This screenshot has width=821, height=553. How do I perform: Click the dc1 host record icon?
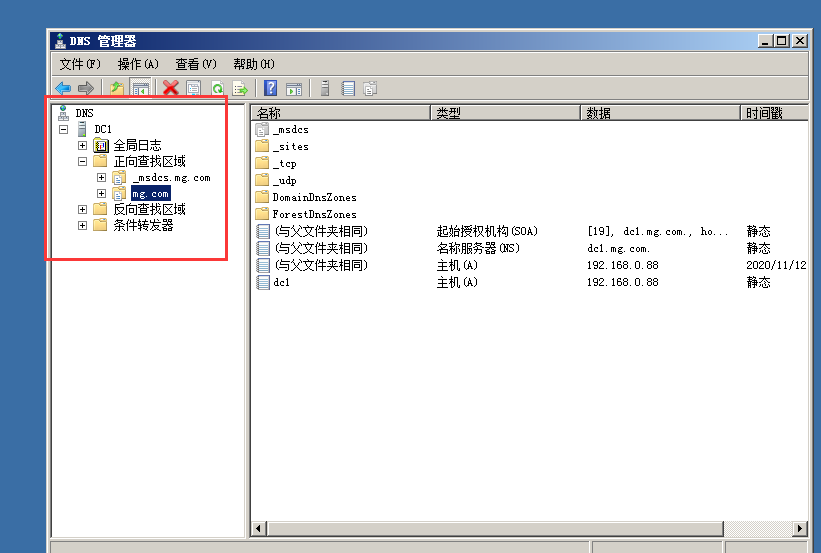(262, 282)
